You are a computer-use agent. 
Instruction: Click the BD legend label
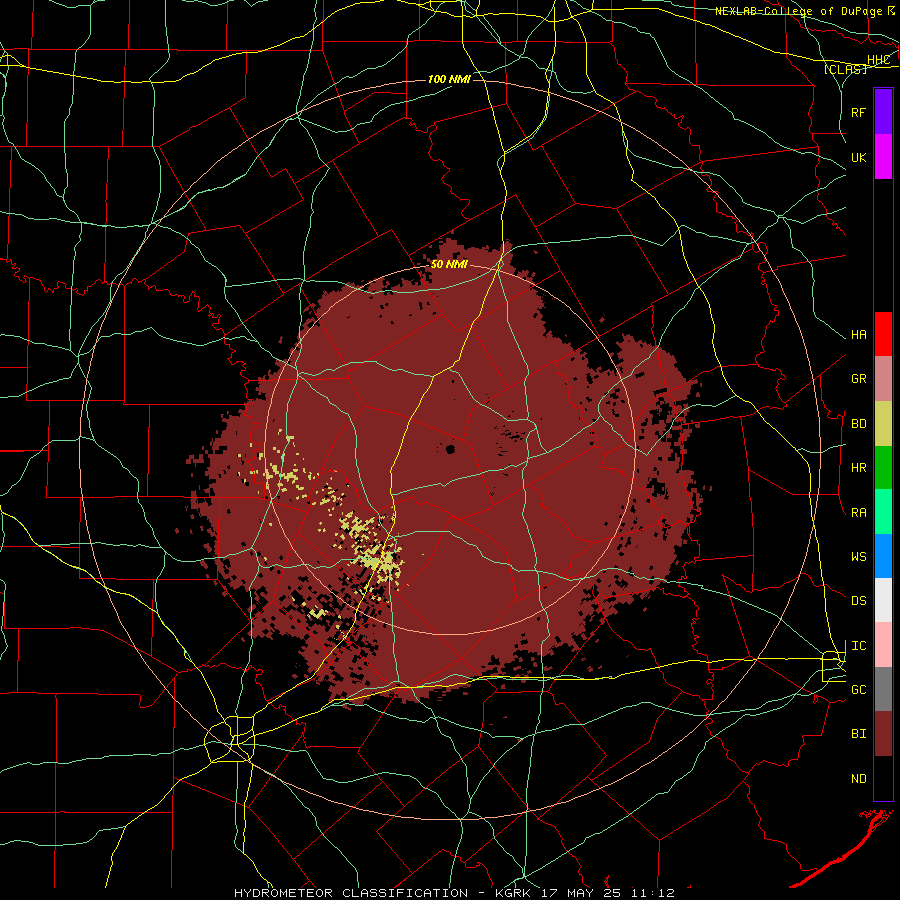click(x=858, y=424)
